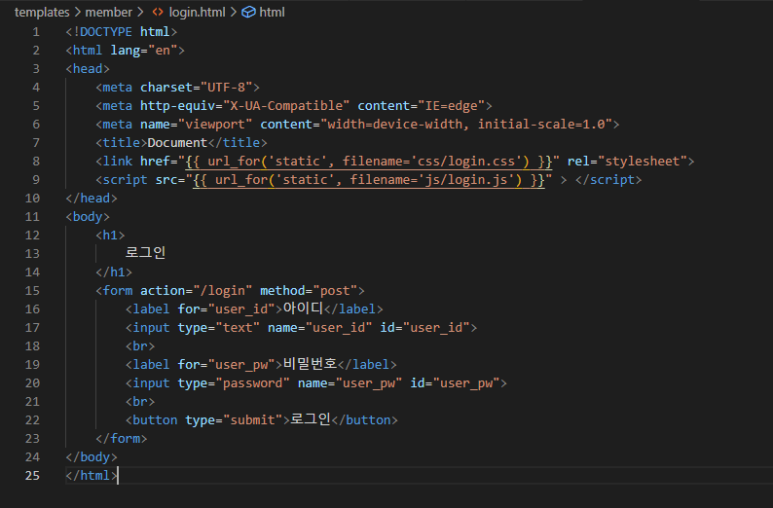Click the "submit" type value
The image size is (773, 508).
coord(252,420)
